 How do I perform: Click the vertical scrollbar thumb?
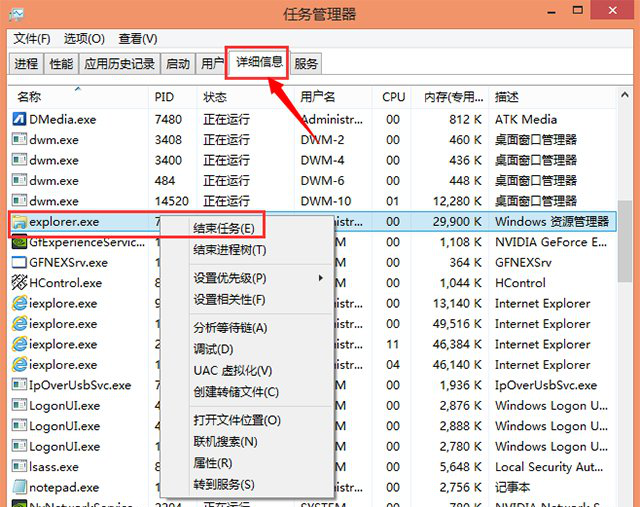pos(624,241)
